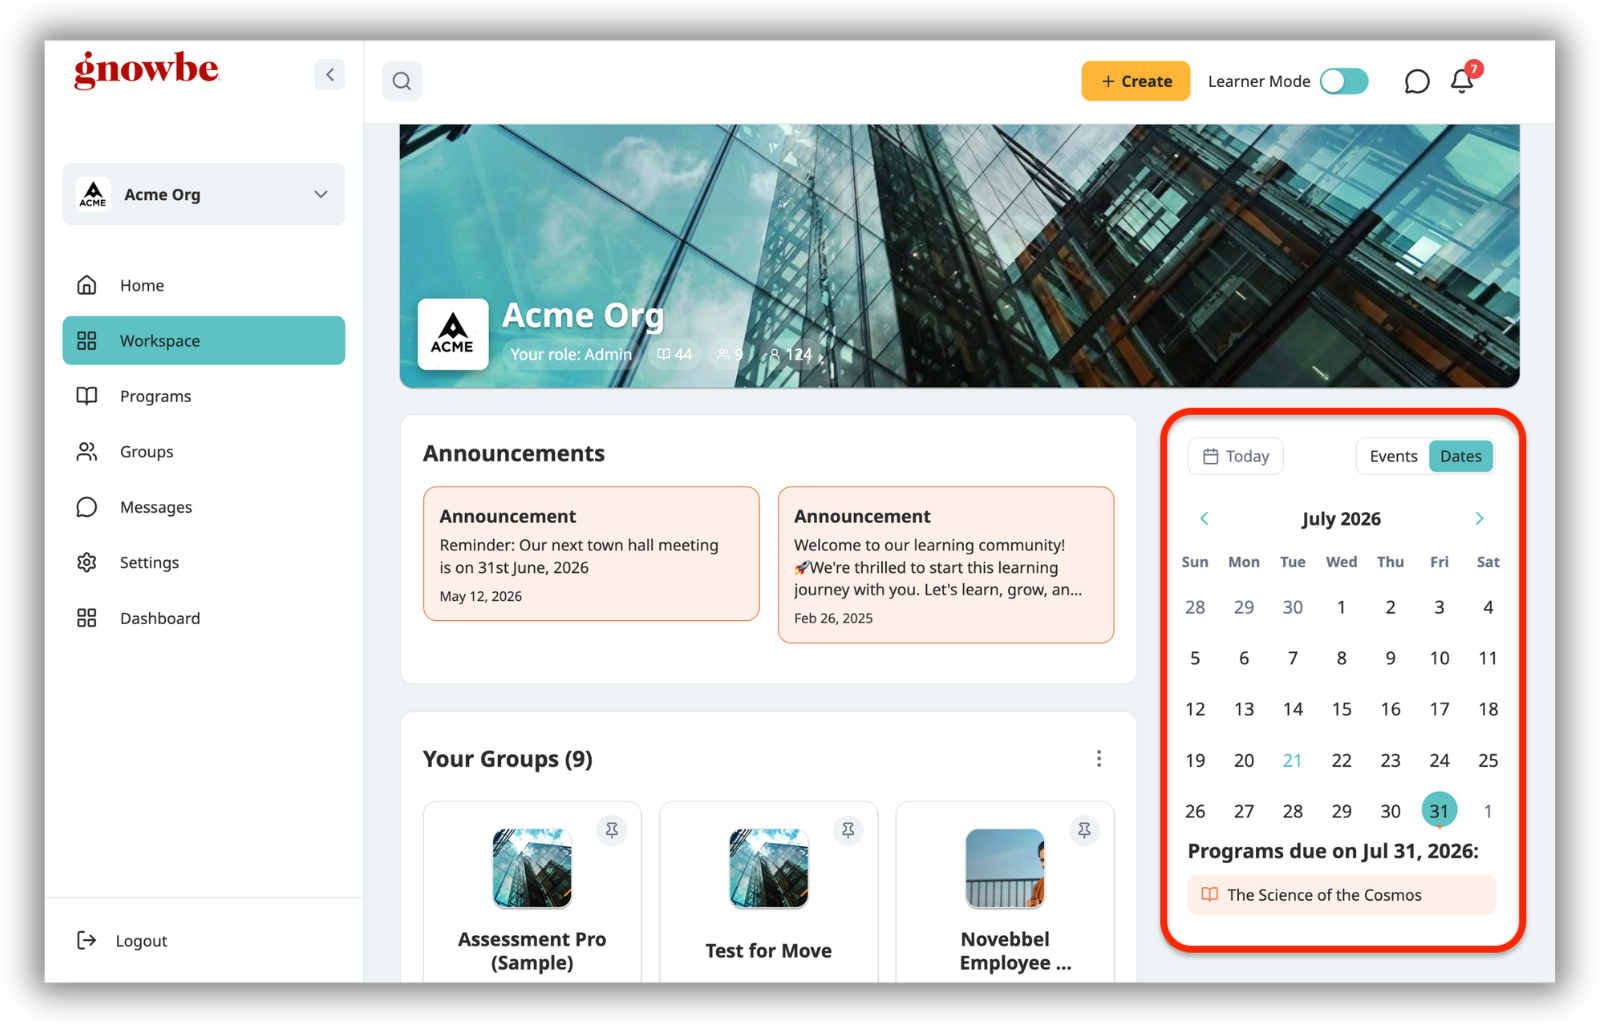The width and height of the screenshot is (1600, 1030).
Task: Click the 'Your Groups (9)' heading
Action: point(508,759)
